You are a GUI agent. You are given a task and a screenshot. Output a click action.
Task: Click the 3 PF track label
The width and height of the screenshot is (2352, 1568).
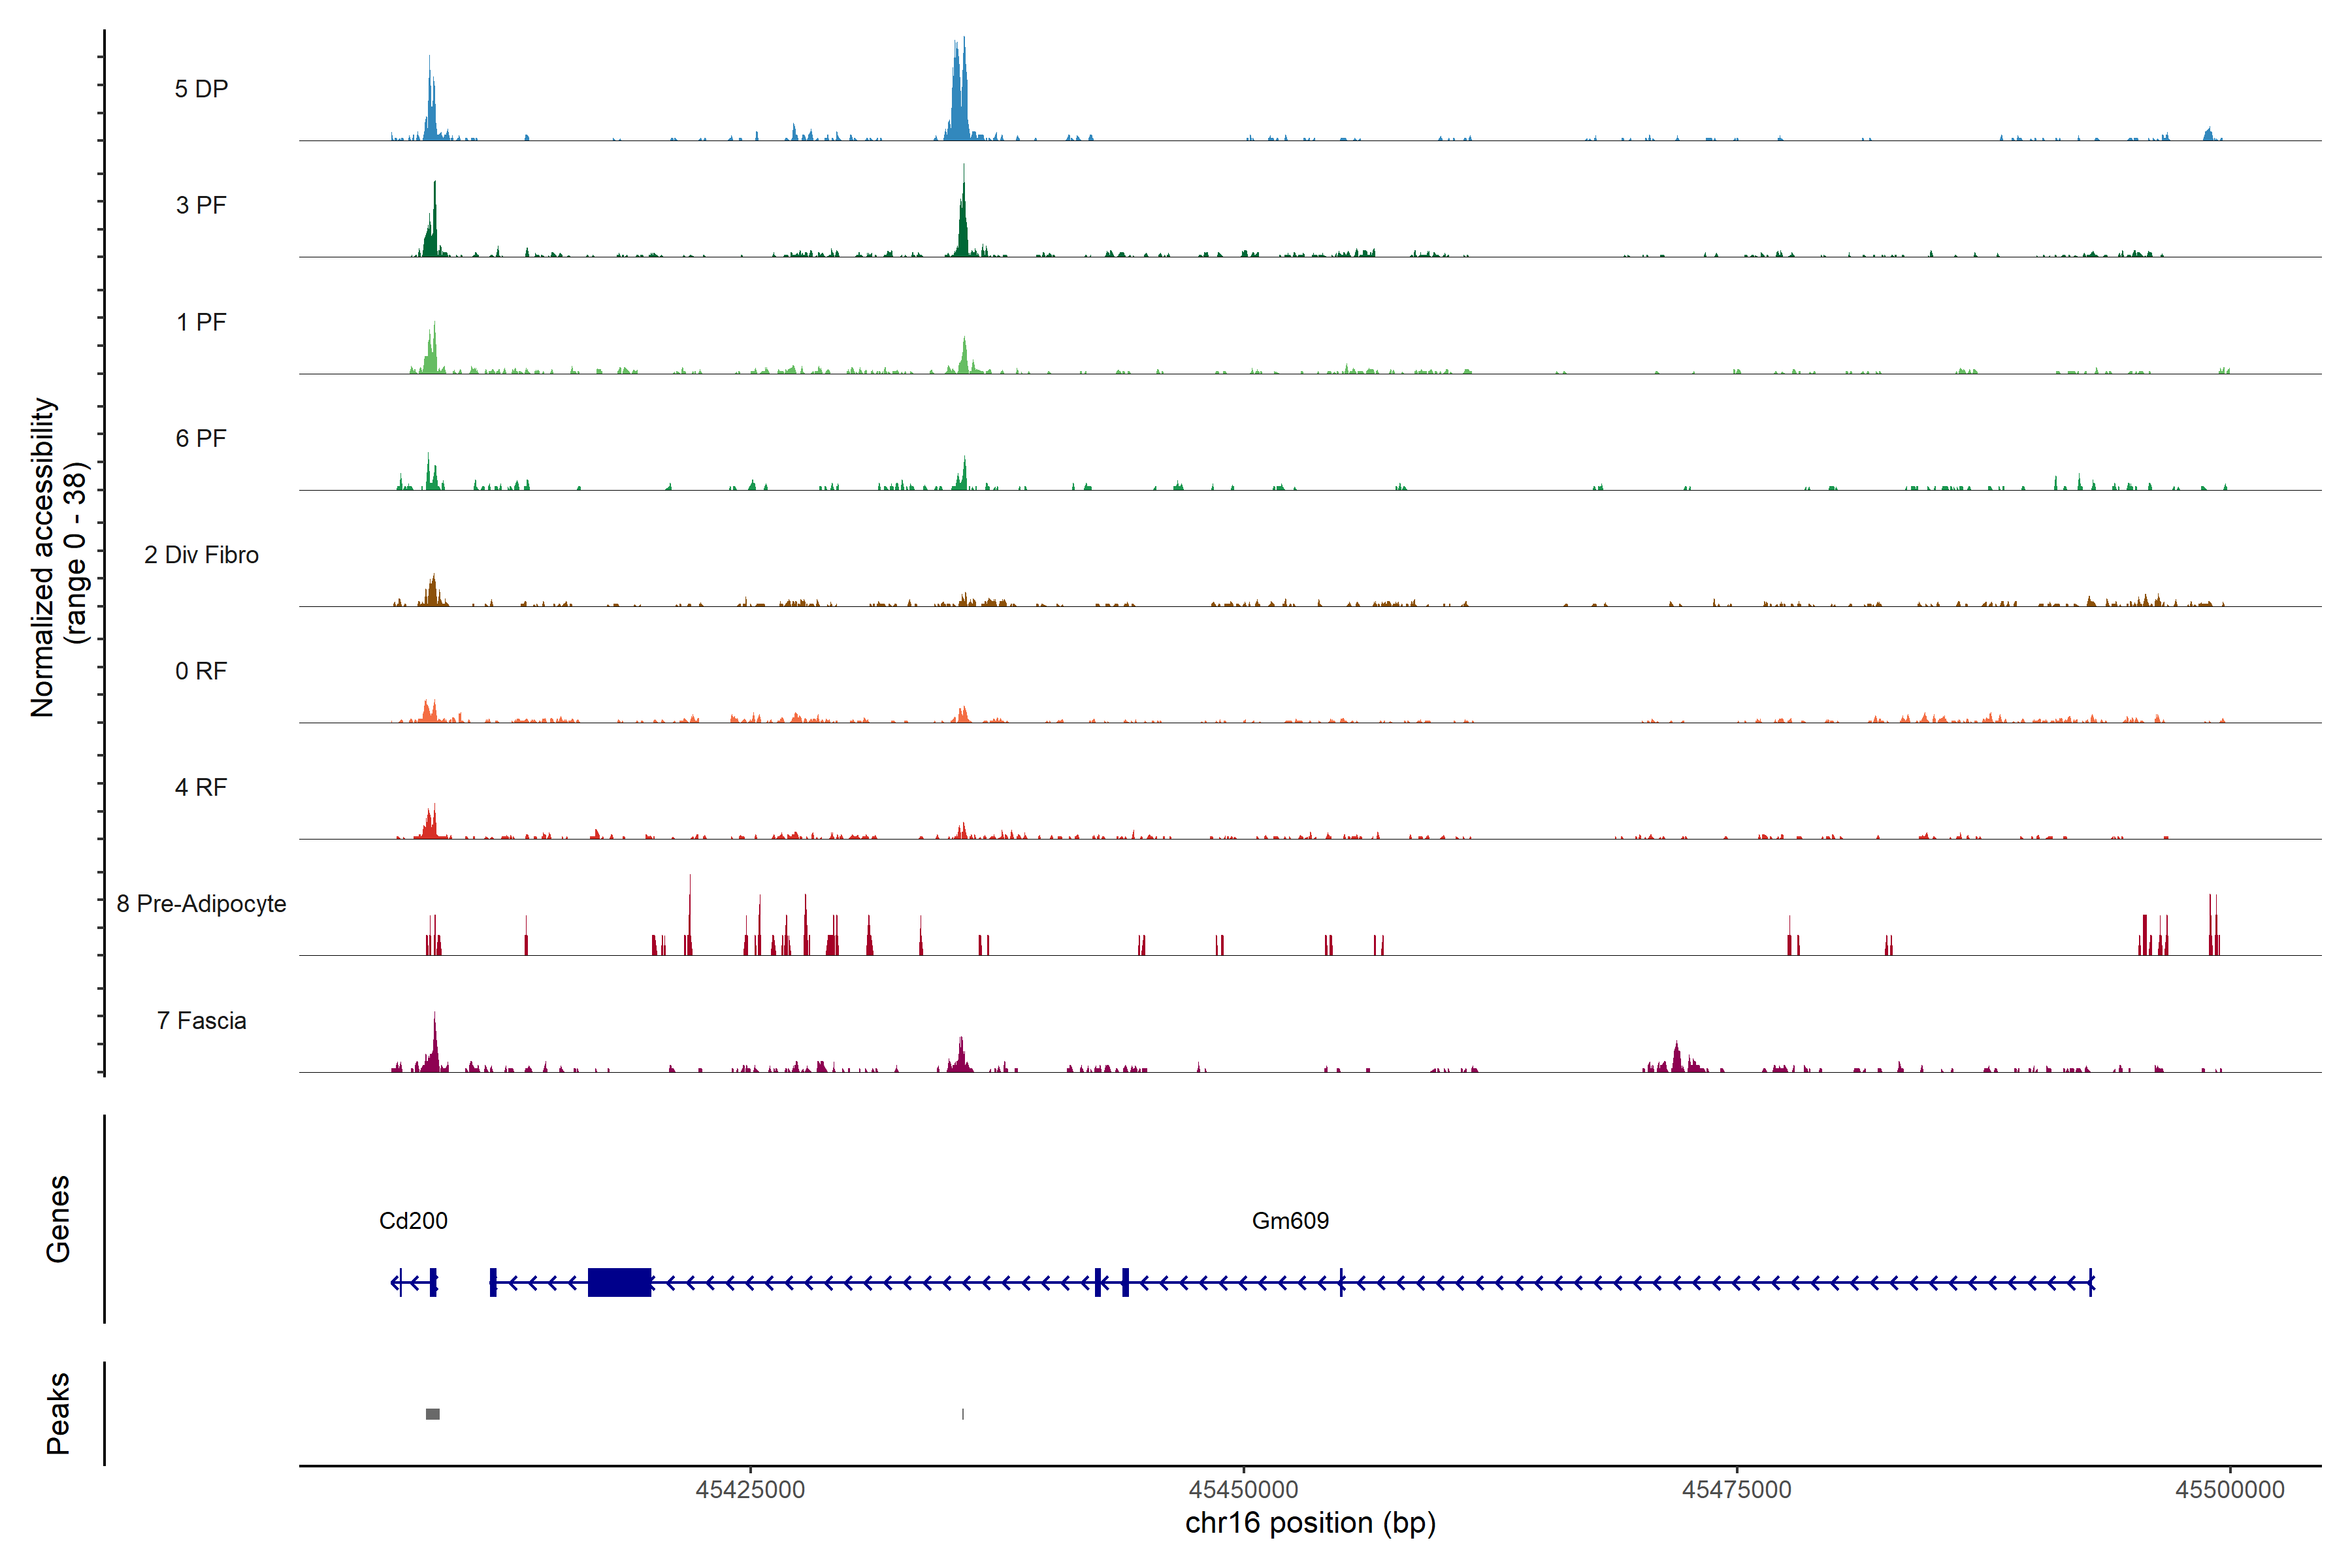201,205
